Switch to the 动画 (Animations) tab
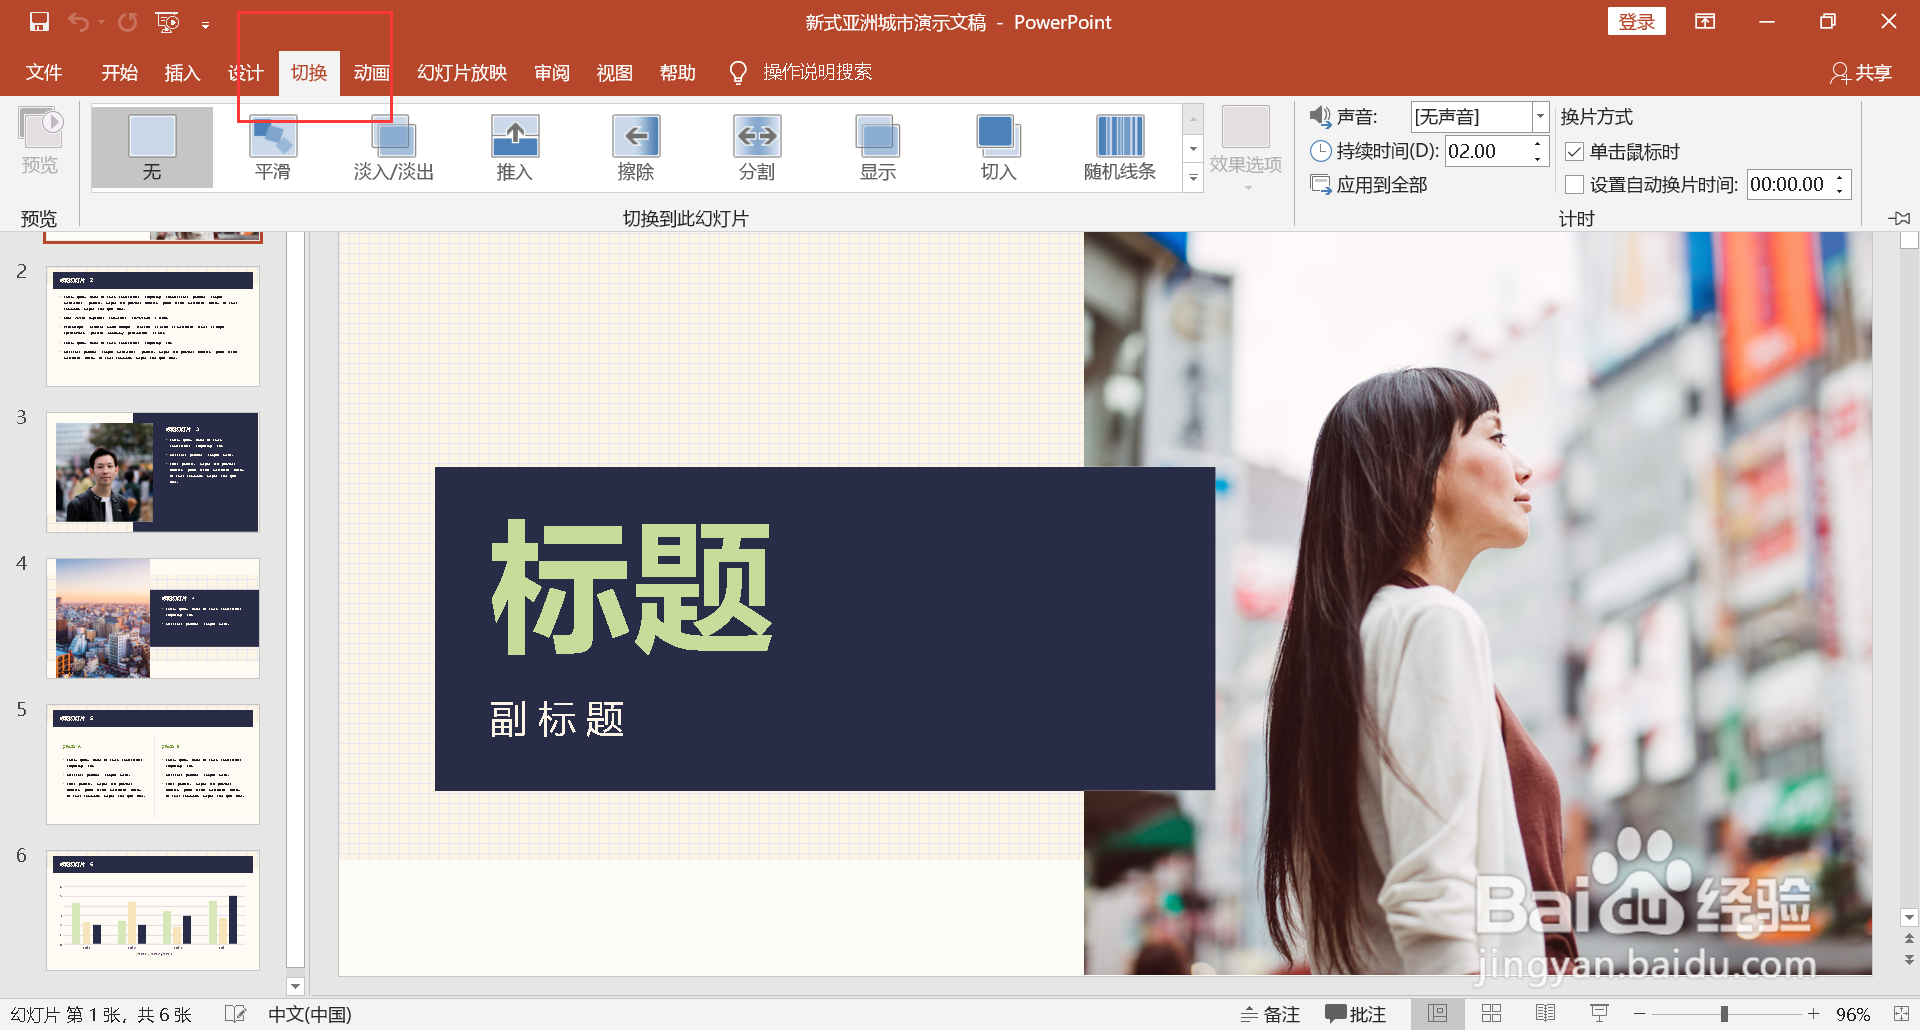This screenshot has width=1920, height=1030. click(x=370, y=72)
